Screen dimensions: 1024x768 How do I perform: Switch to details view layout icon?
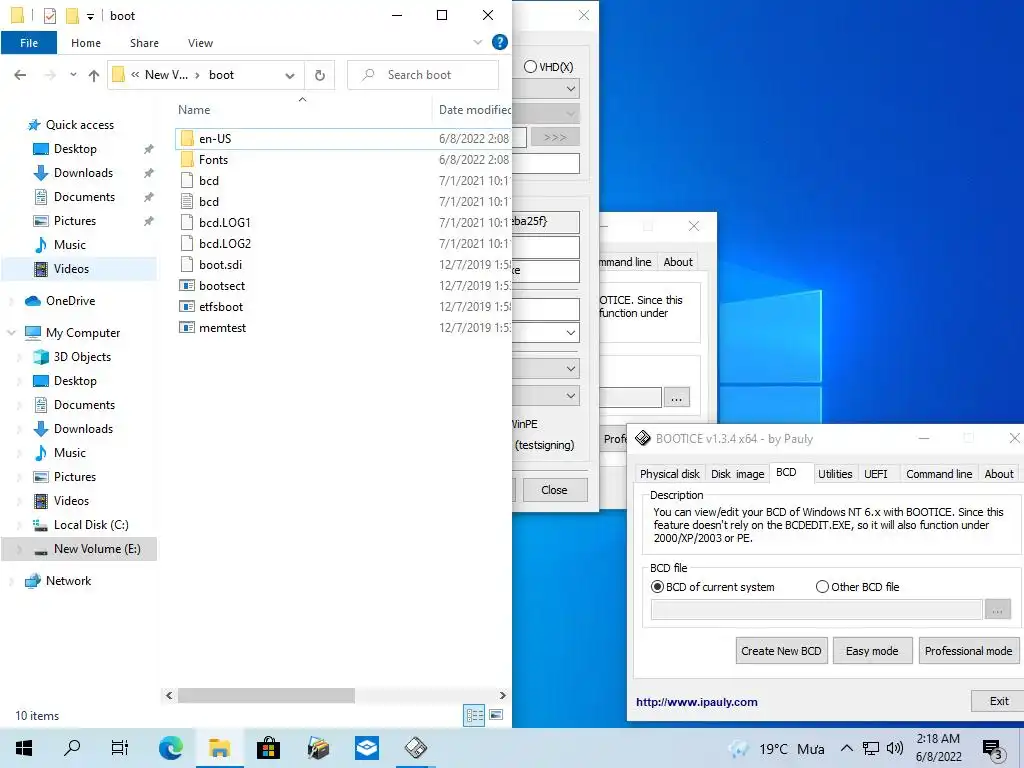474,715
